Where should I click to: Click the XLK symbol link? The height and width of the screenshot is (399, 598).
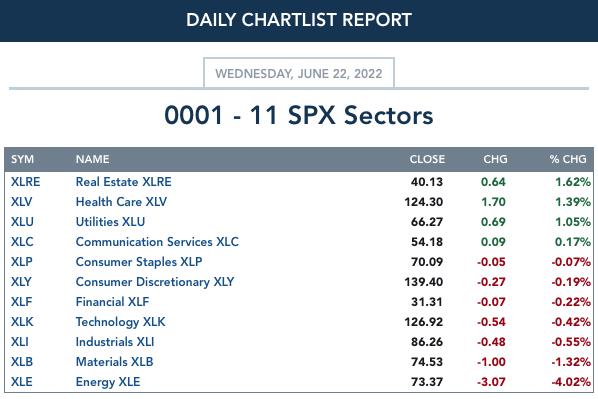tap(22, 322)
